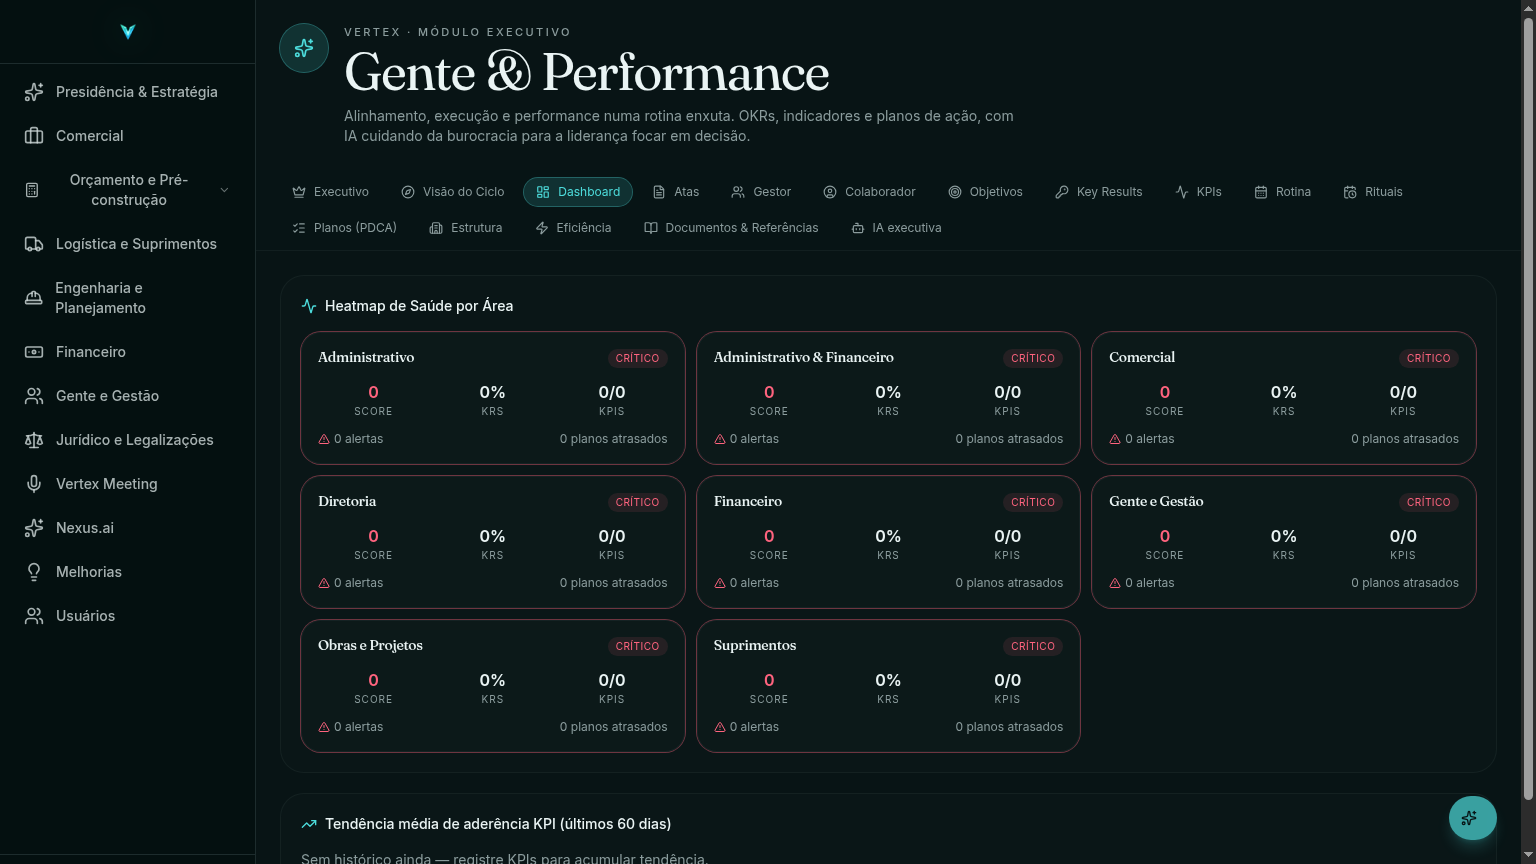Go to Engenharia e Planejamento module

(x=128, y=298)
